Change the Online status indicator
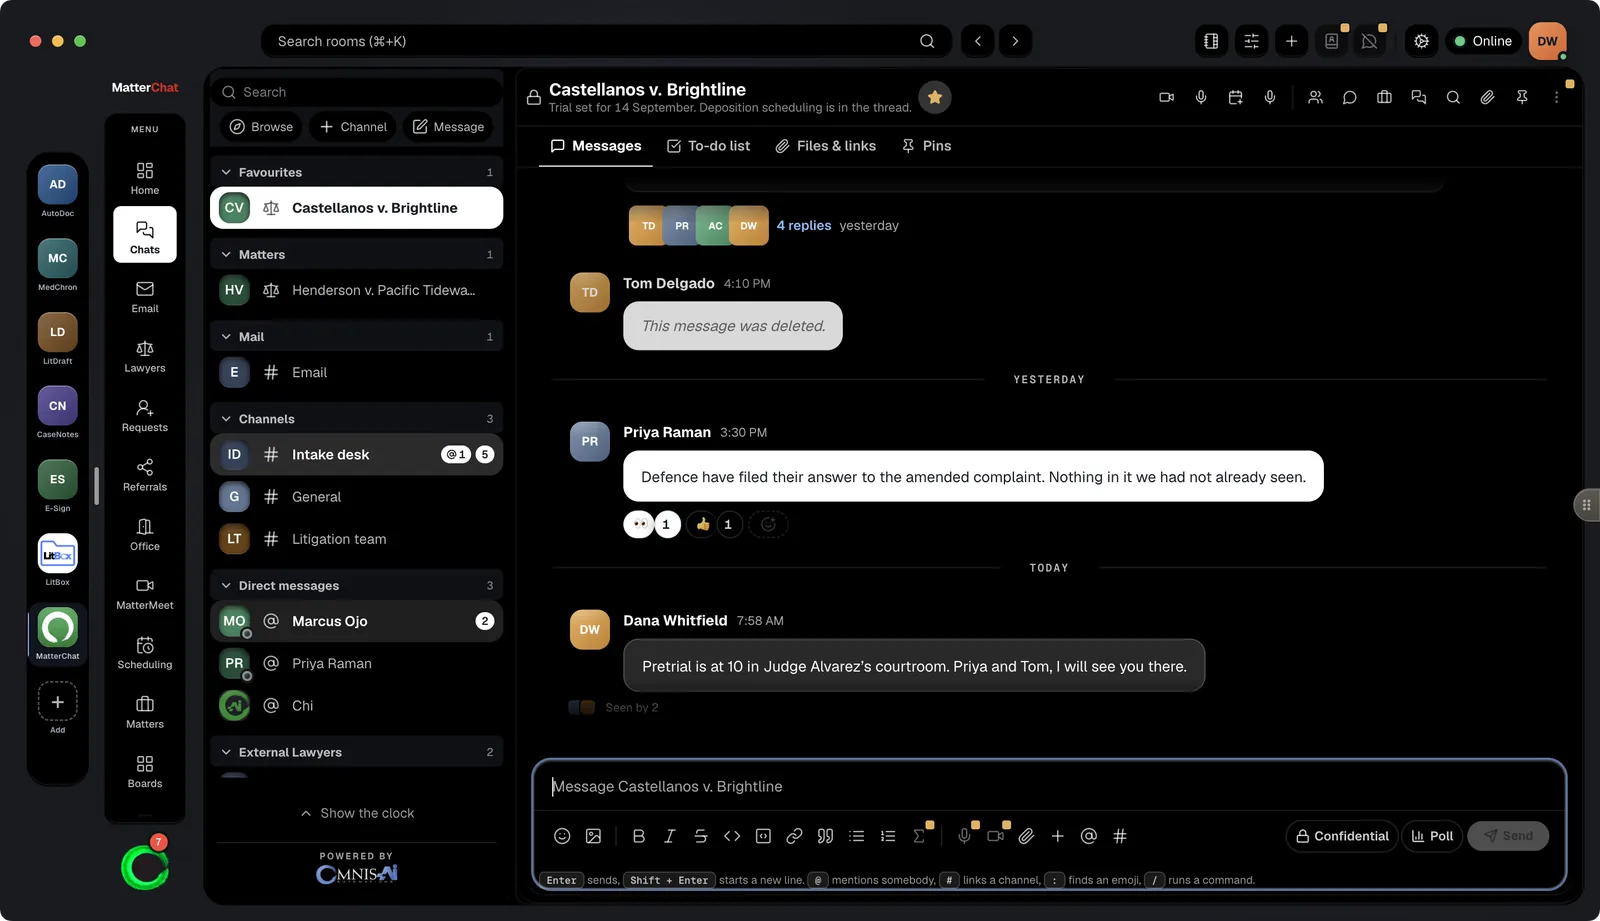 [1483, 41]
